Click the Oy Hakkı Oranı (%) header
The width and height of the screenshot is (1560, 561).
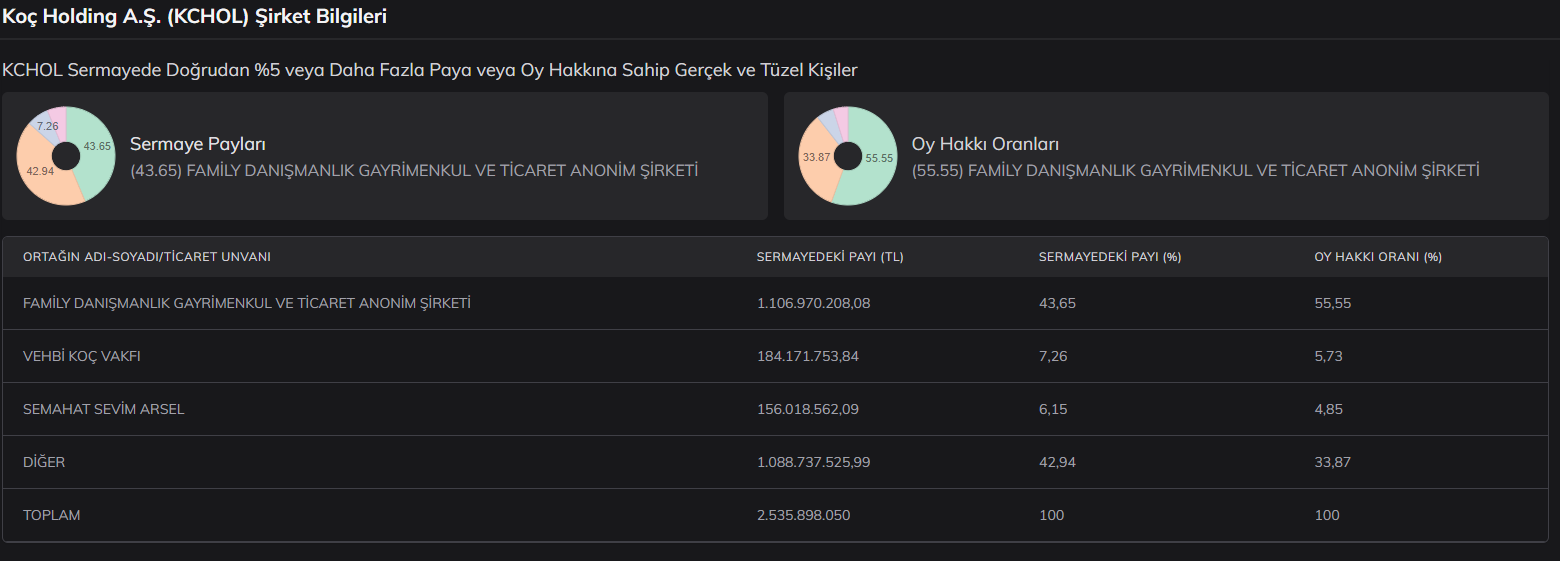coord(1377,257)
